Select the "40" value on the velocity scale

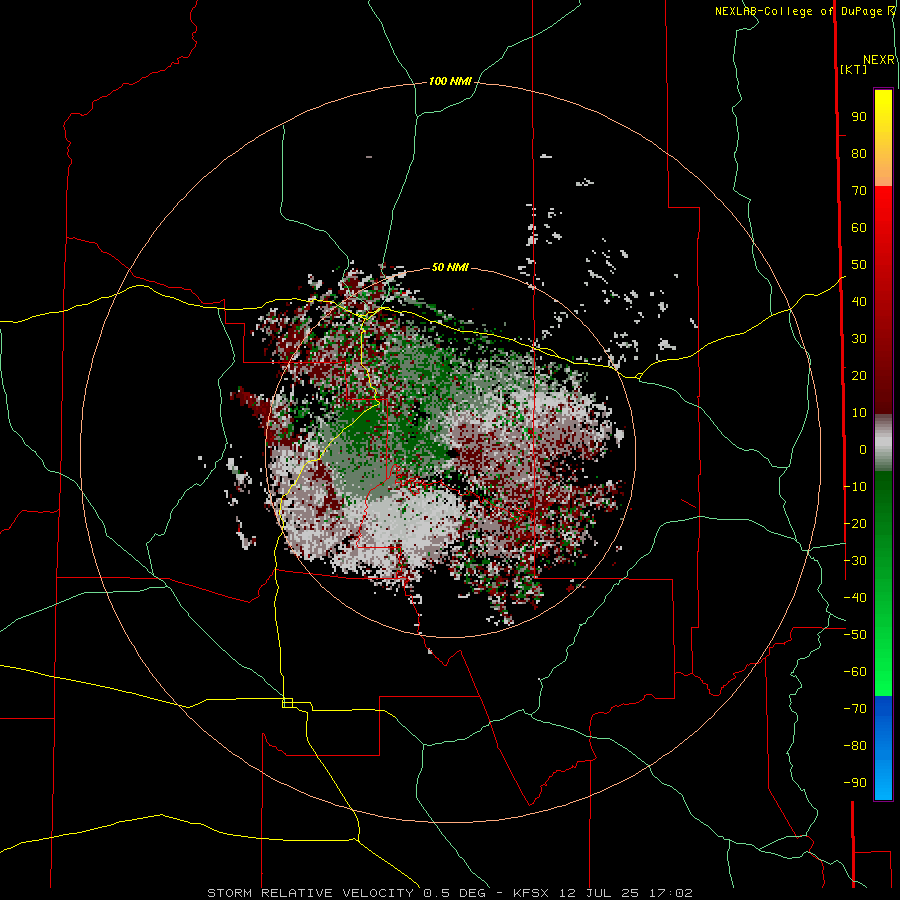tap(859, 301)
